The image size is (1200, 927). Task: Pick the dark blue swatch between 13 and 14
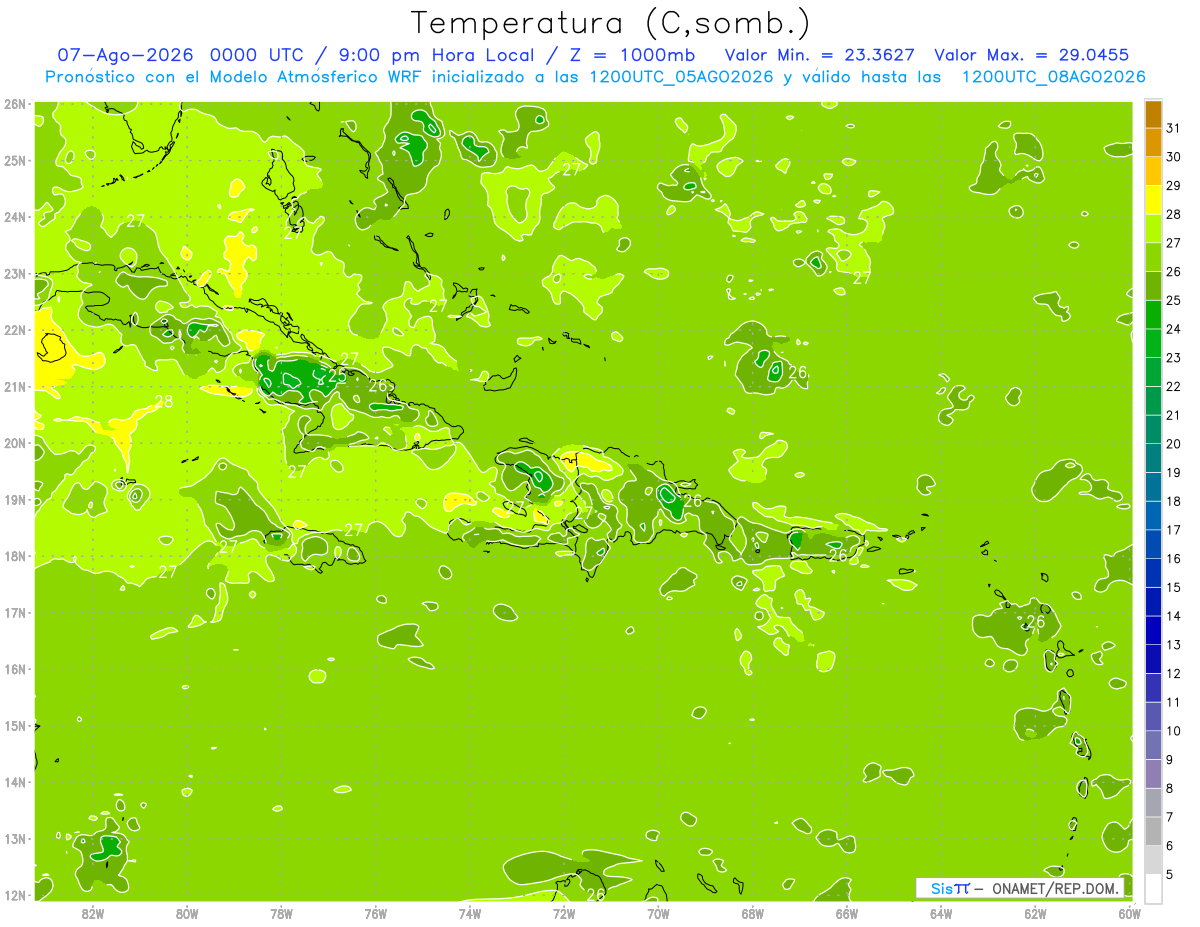1153,630
